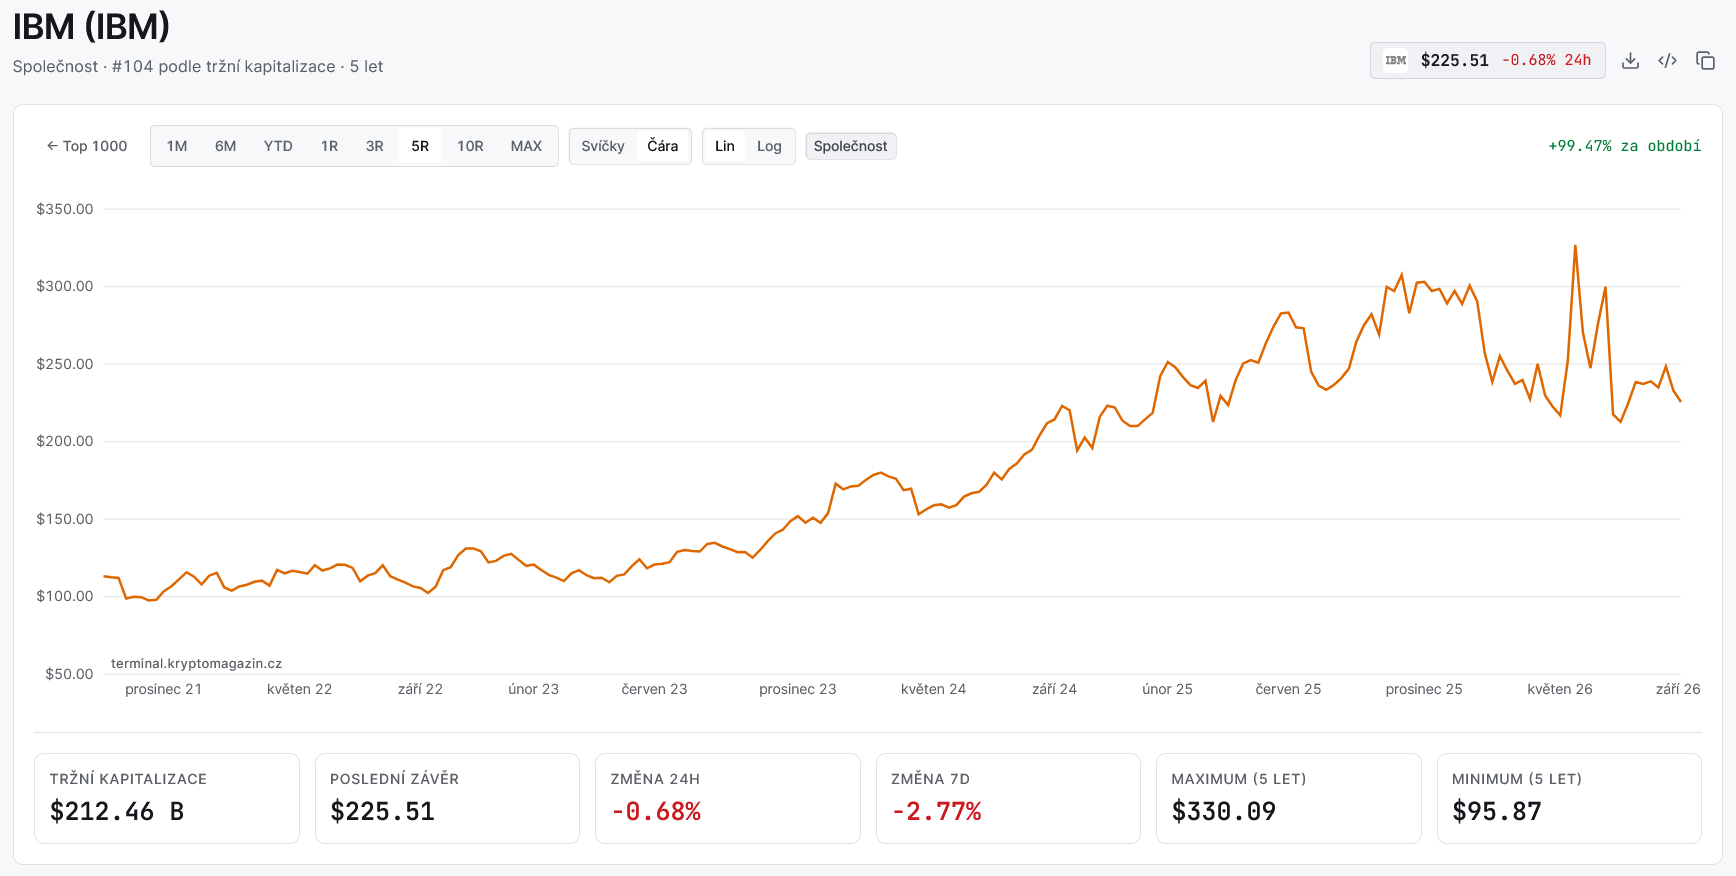Viewport: 1736px width, 876px height.
Task: Click the září 26 axis label
Action: click(x=1678, y=689)
